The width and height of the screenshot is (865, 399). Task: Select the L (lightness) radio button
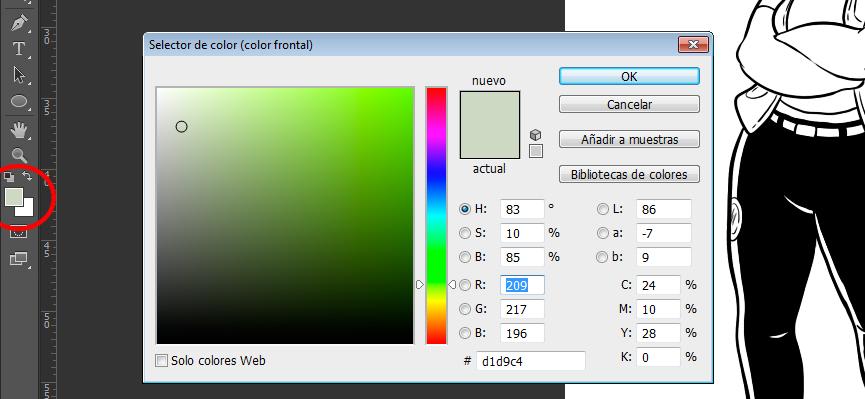click(x=602, y=209)
